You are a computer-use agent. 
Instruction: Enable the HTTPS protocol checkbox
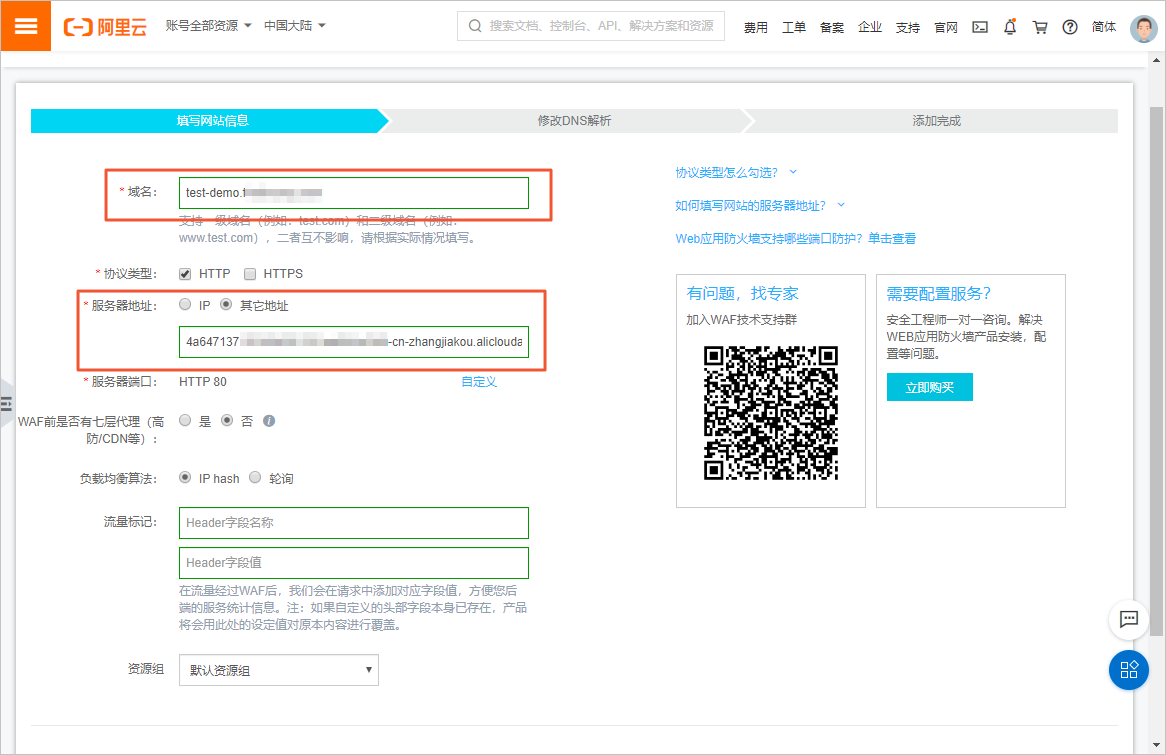[250, 274]
